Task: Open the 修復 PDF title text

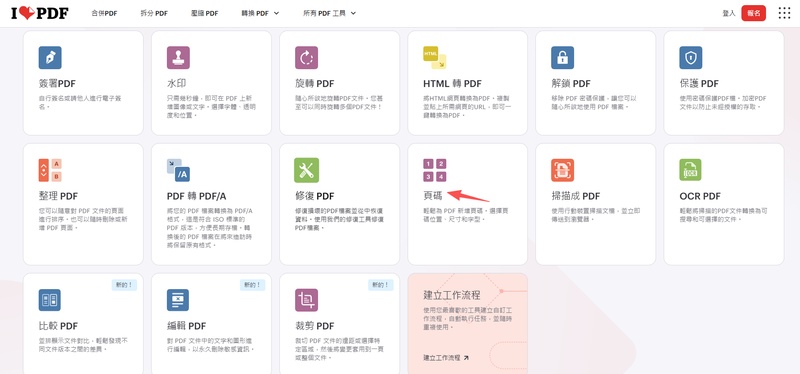Action: pyautogui.click(x=315, y=196)
